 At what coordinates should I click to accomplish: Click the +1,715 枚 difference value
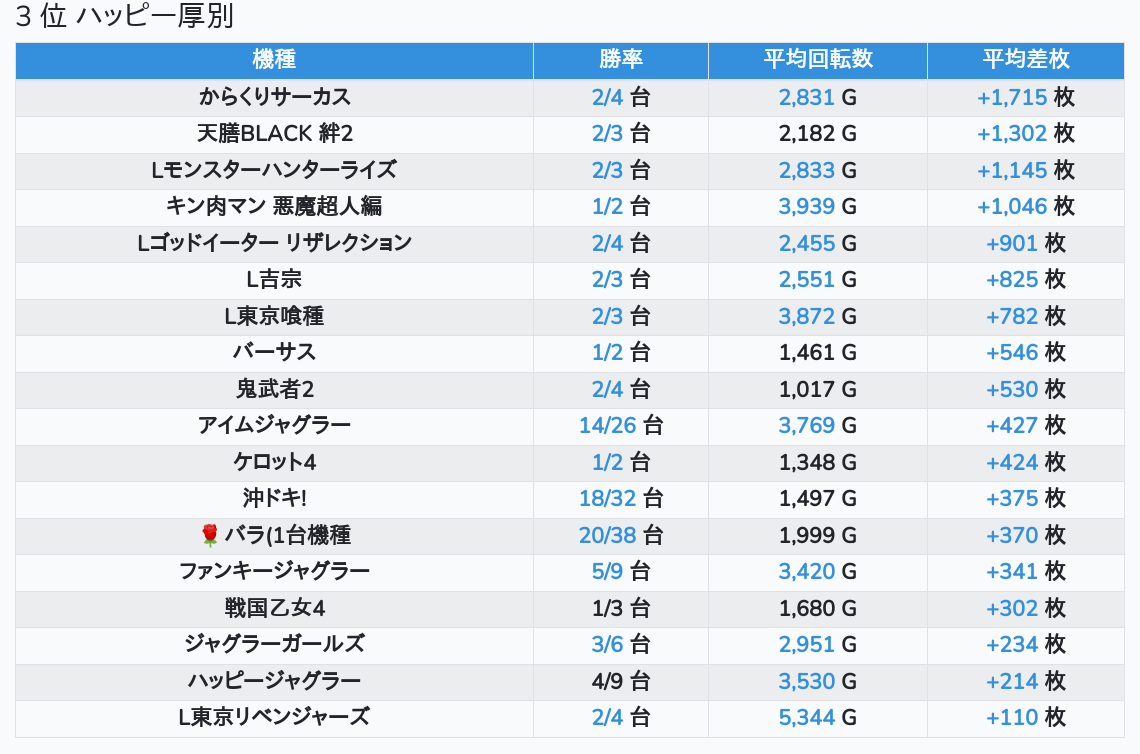[1026, 97]
